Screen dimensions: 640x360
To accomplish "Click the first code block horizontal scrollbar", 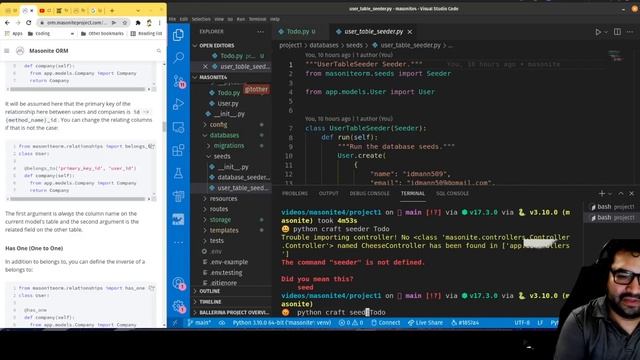I will point(78,89).
